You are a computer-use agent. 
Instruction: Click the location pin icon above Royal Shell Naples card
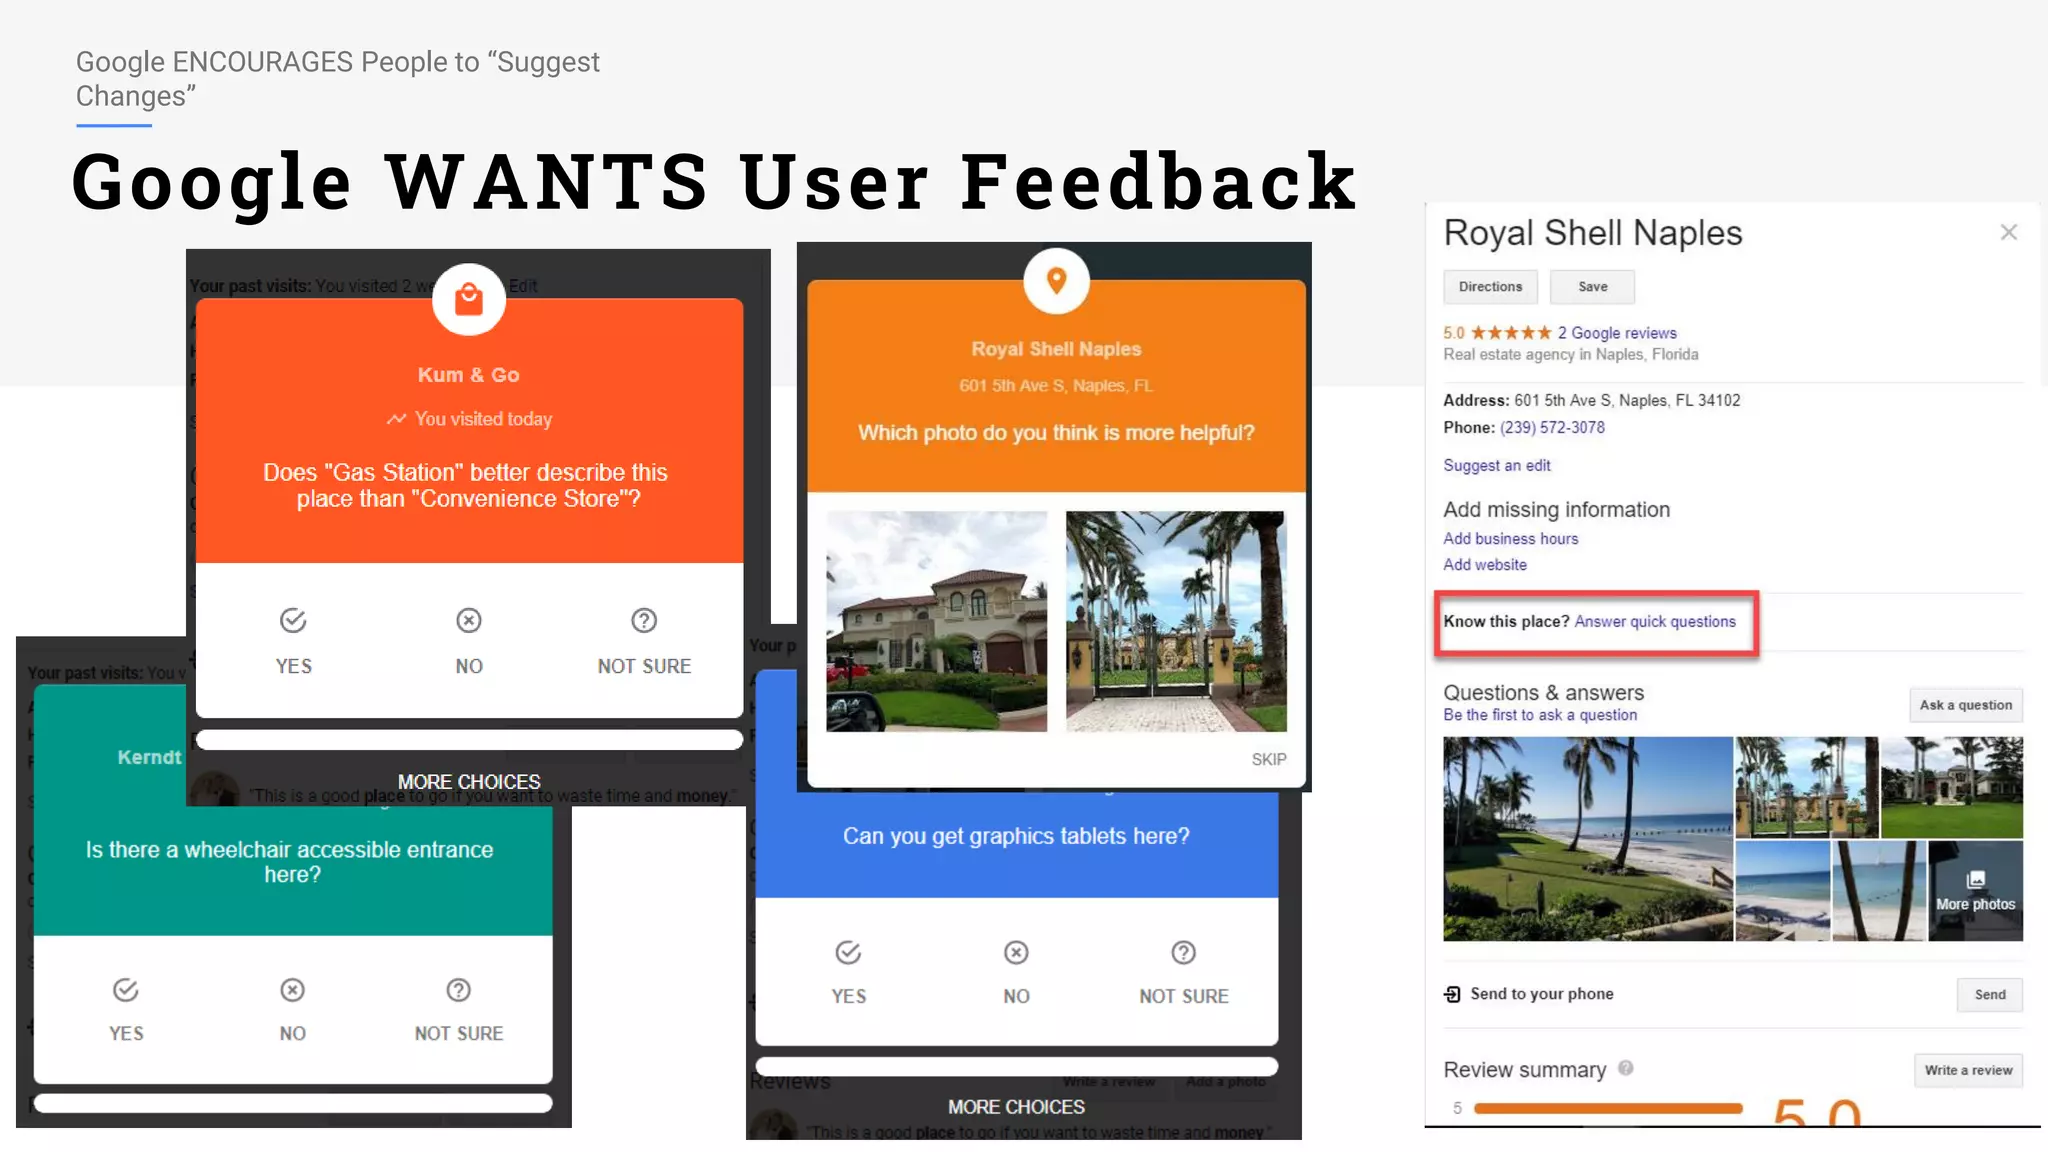point(1056,281)
